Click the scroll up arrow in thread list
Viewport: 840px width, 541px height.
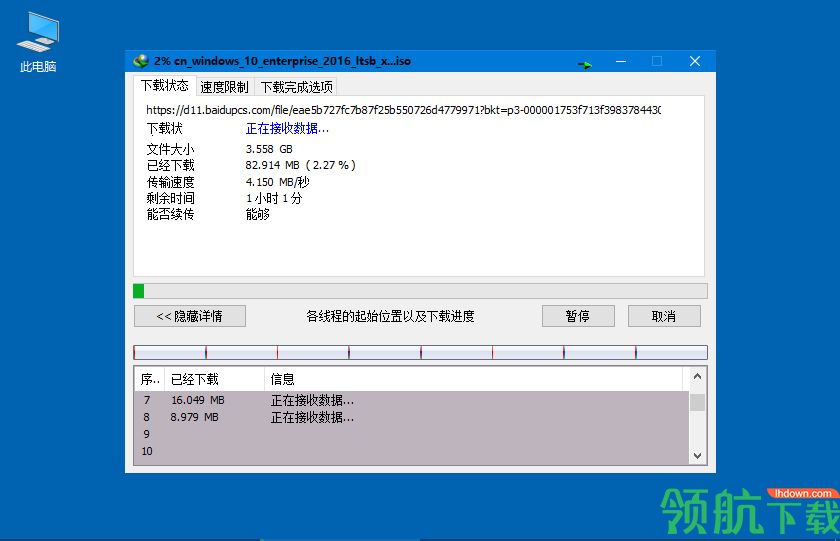(x=697, y=377)
